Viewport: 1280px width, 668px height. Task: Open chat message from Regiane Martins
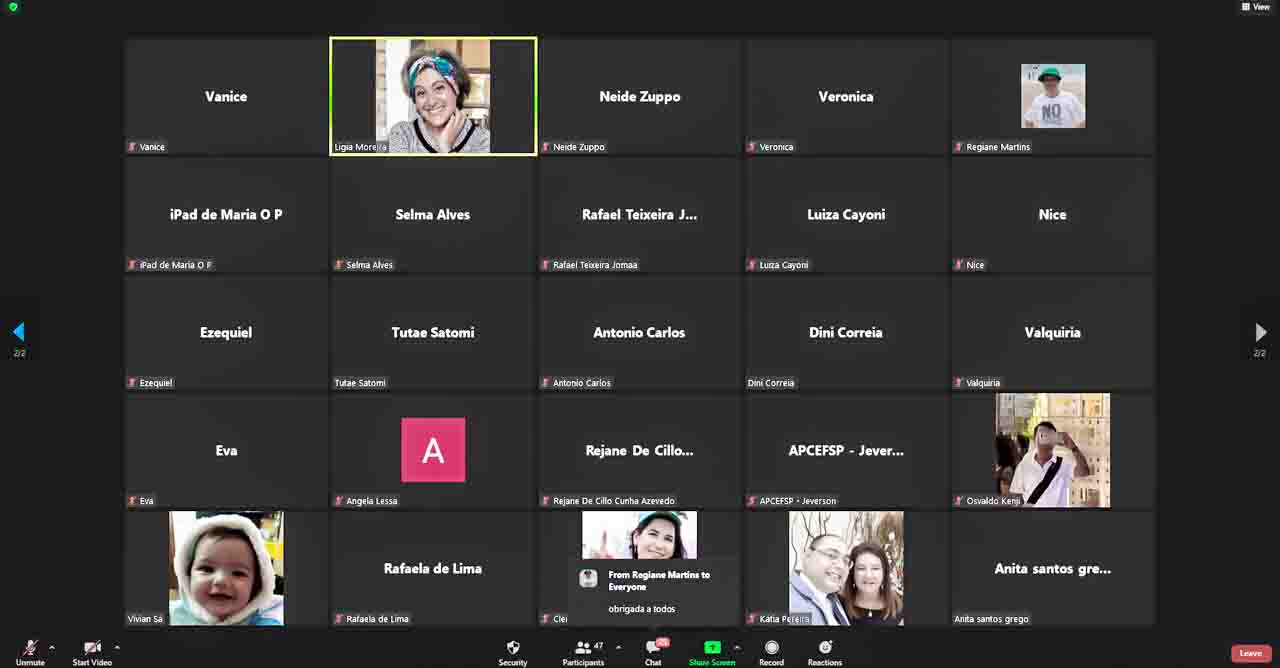click(x=656, y=591)
